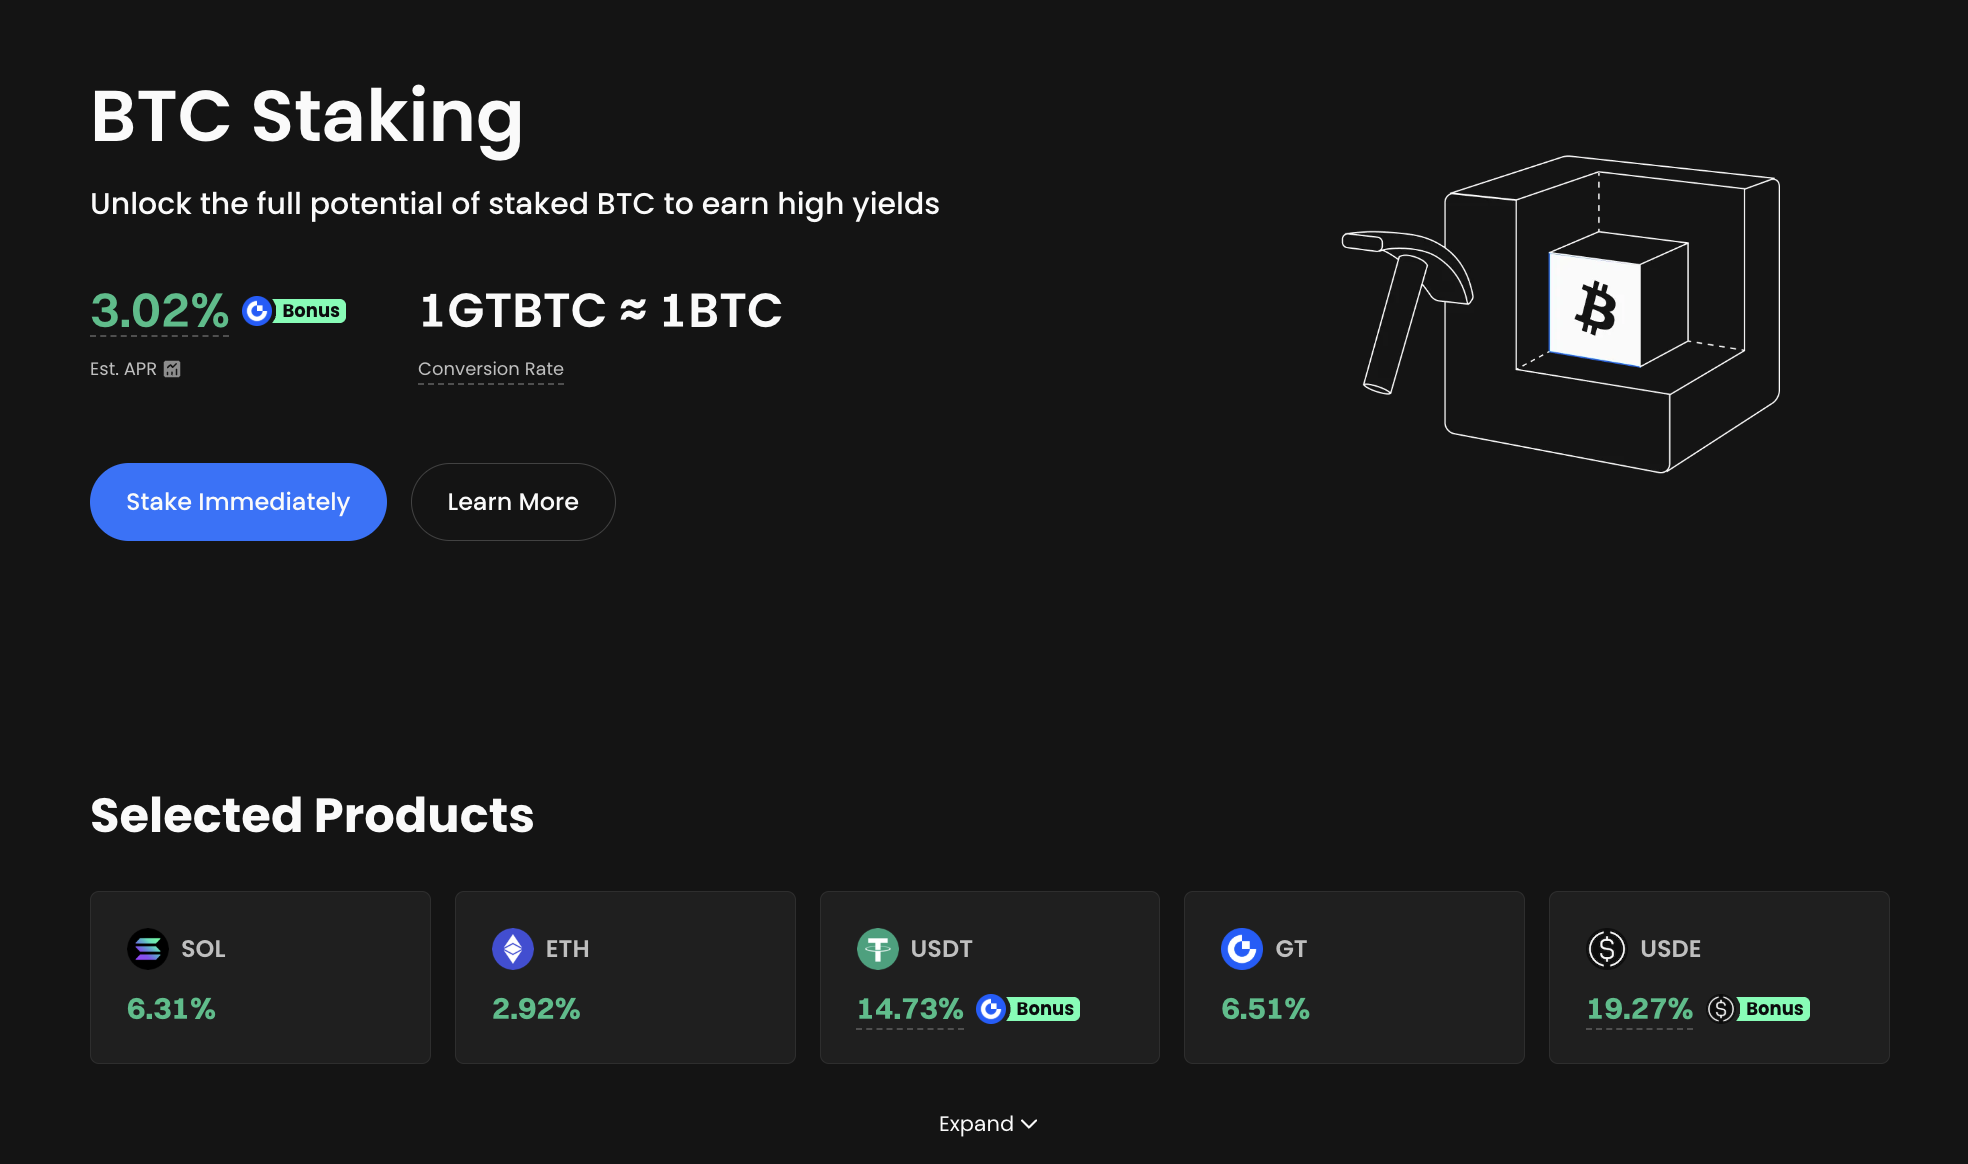The width and height of the screenshot is (1968, 1164).
Task: Open the SOL 6.31% product card
Action: (x=260, y=977)
